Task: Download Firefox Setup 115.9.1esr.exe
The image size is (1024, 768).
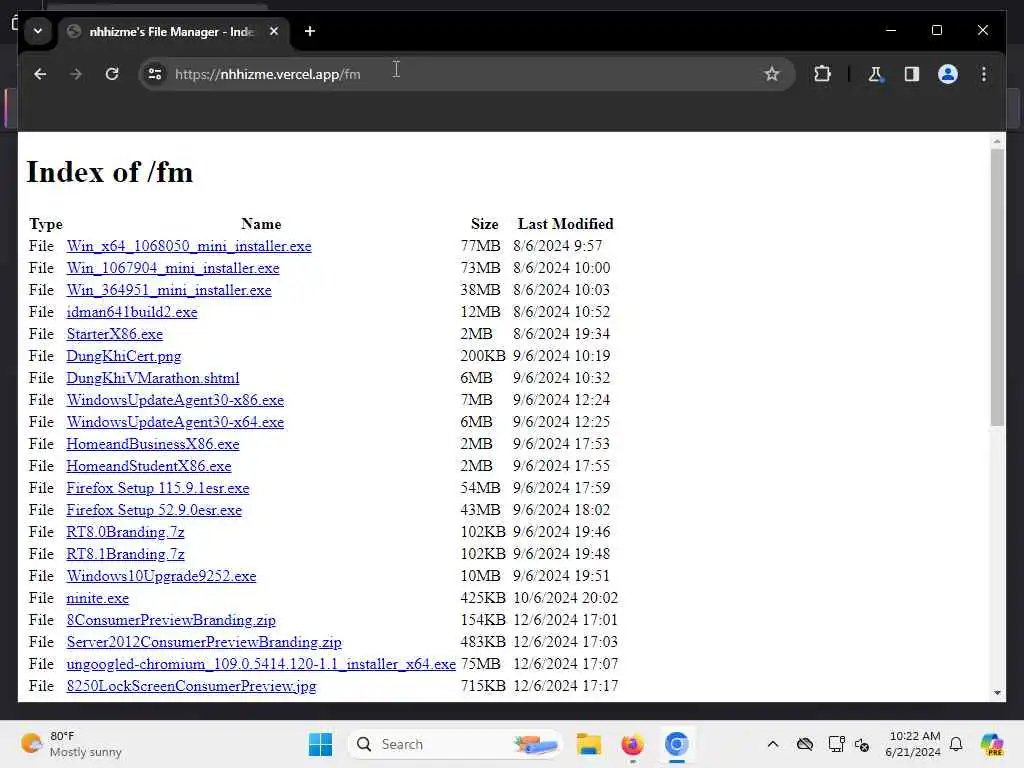Action: coord(157,488)
